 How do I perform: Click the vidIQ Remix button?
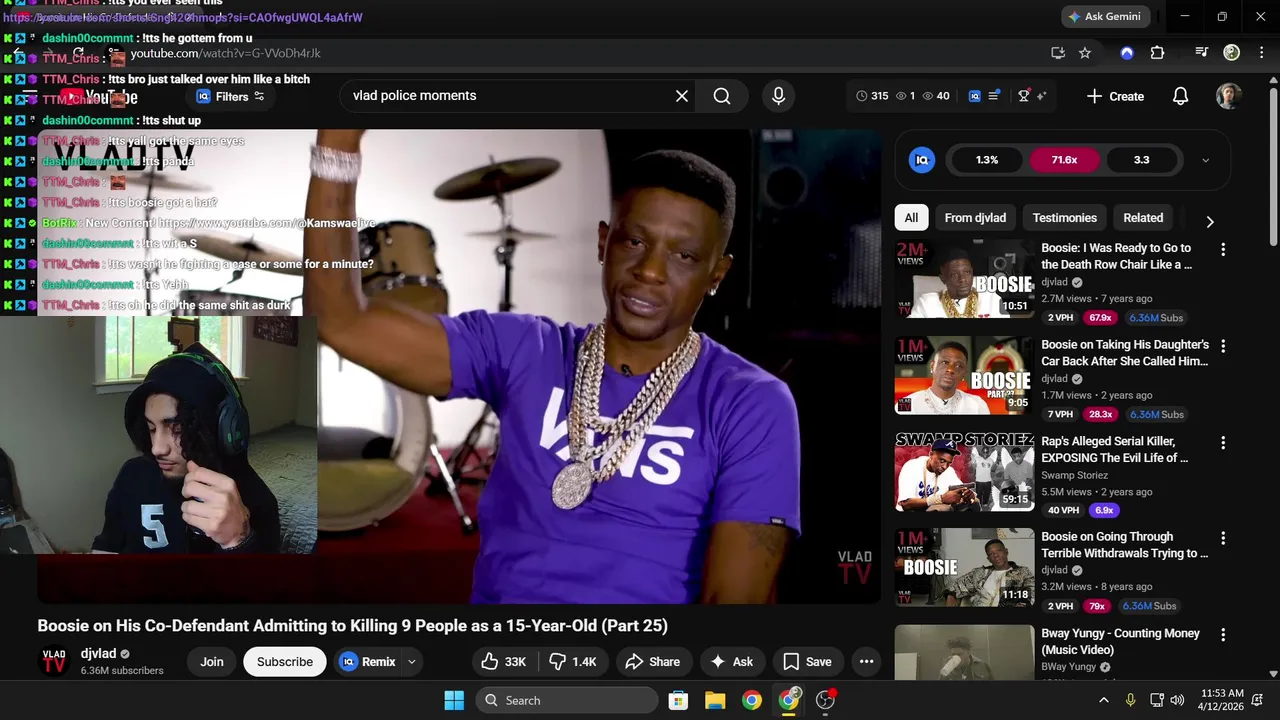click(x=368, y=662)
